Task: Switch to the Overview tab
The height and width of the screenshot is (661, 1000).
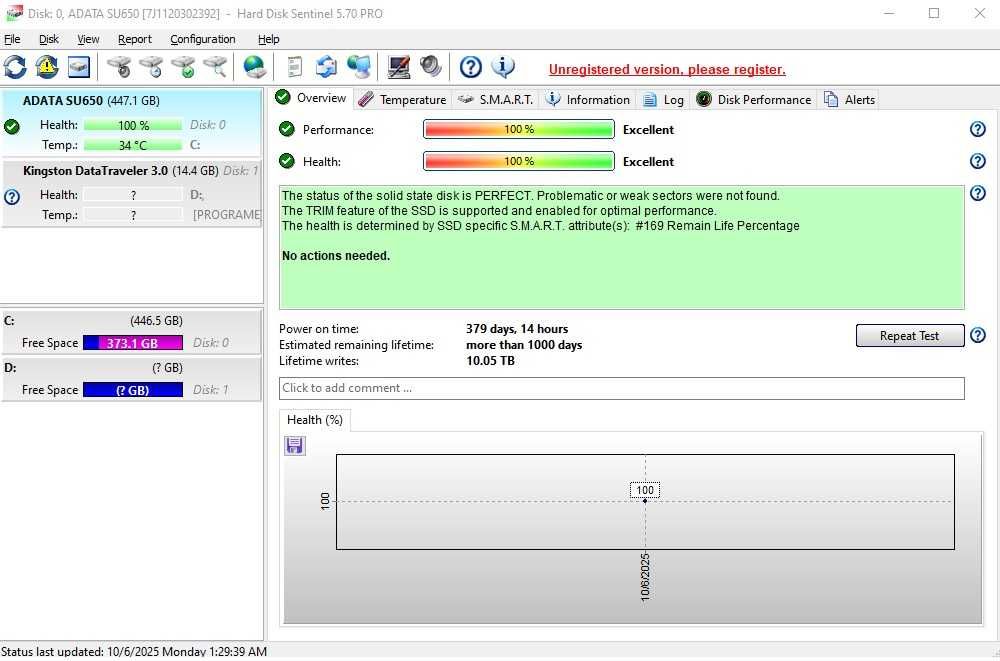Action: (x=311, y=98)
